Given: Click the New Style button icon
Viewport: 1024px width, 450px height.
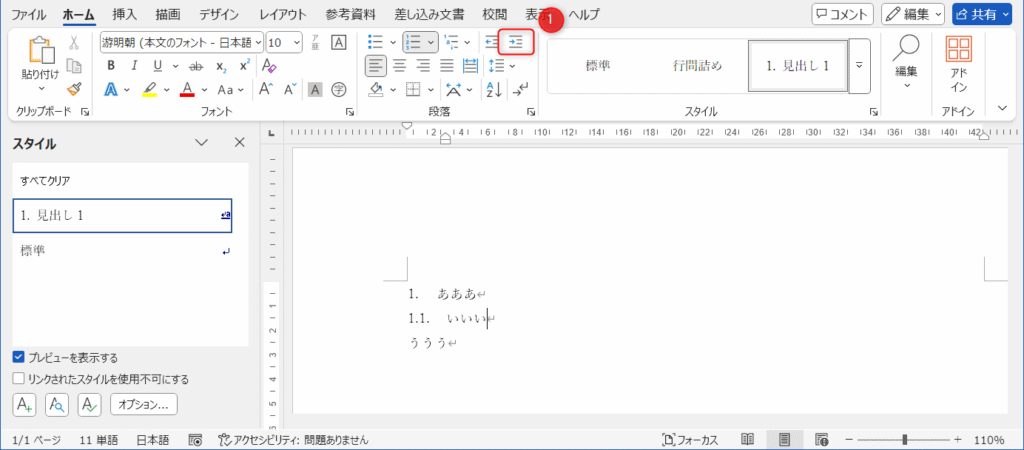Looking at the screenshot, I should (x=25, y=405).
